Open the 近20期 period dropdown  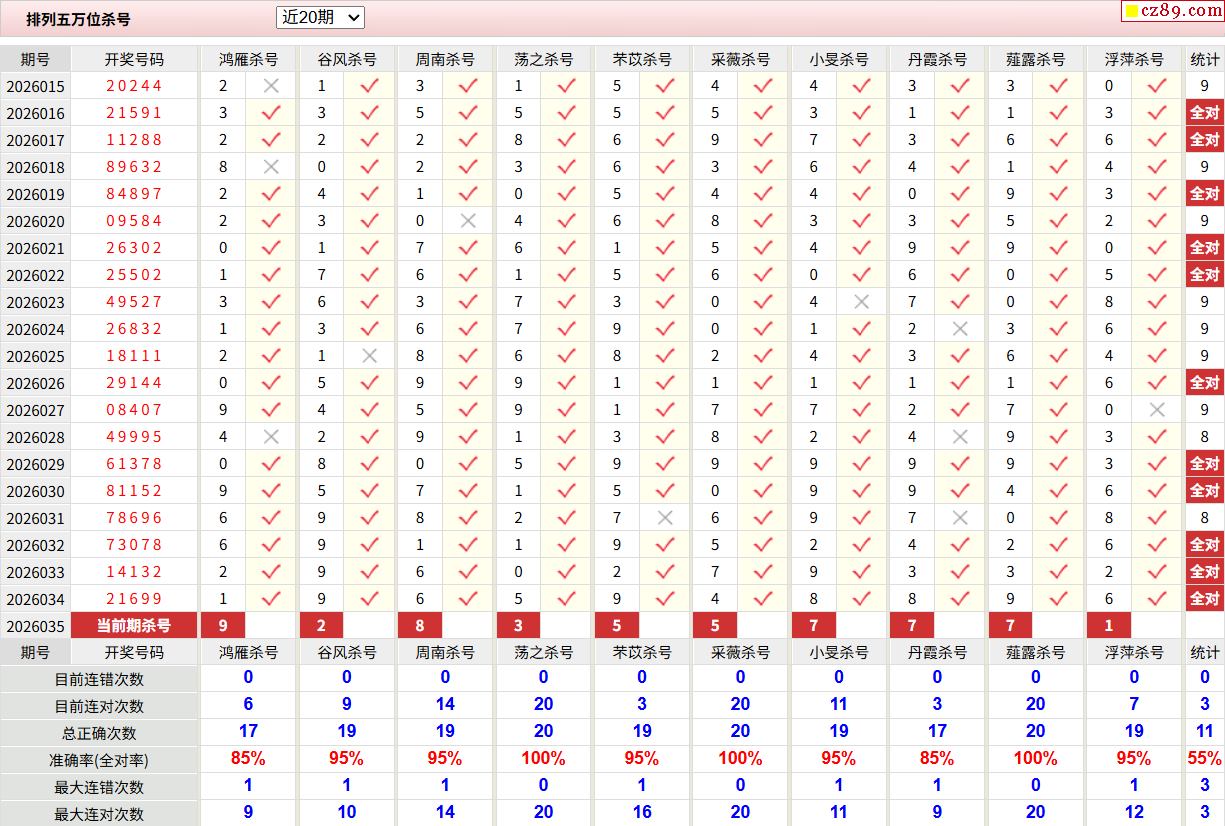320,17
